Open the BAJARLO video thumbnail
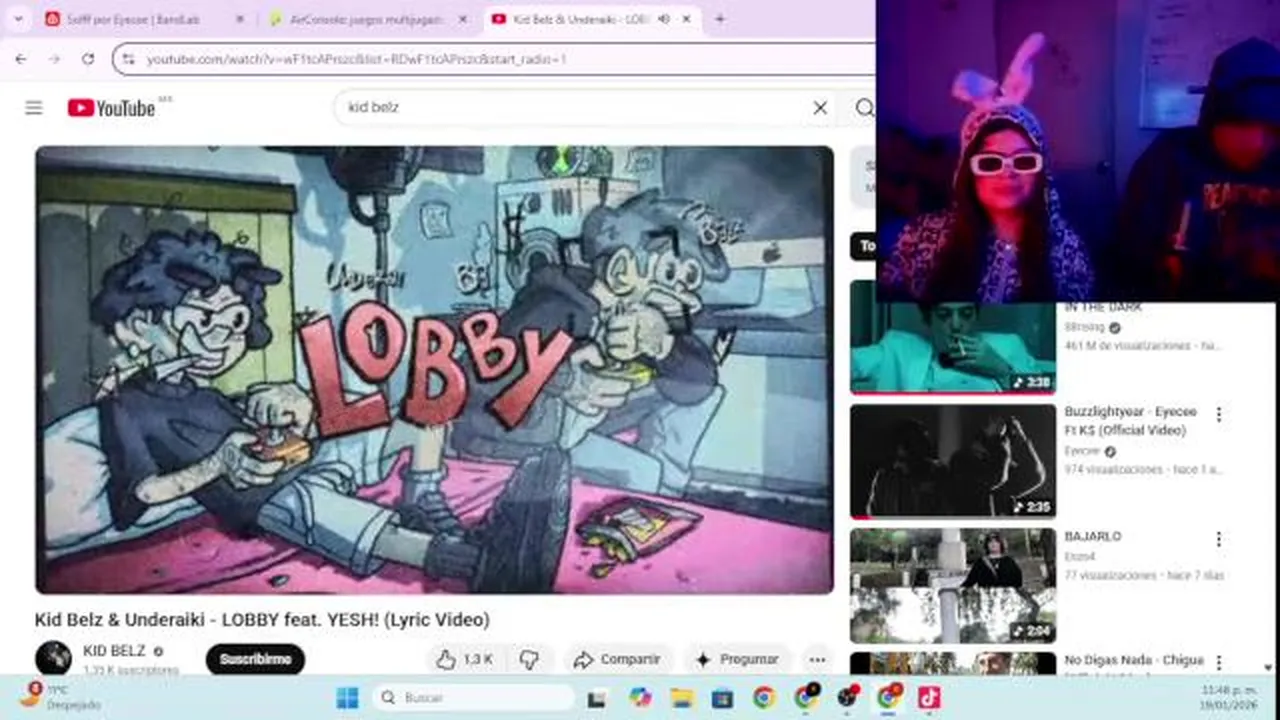The width and height of the screenshot is (1280, 720). click(x=952, y=585)
